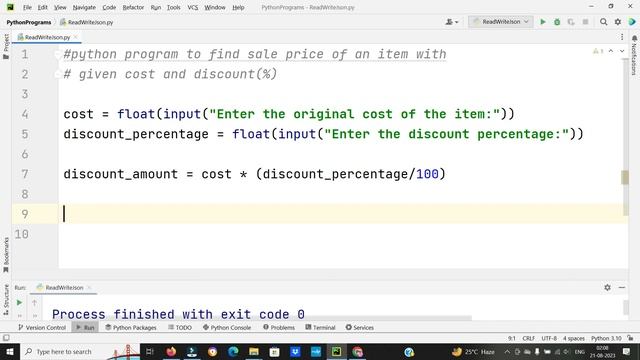Open the Version Control tool window
Screen dimensions: 640x360
click(42, 327)
